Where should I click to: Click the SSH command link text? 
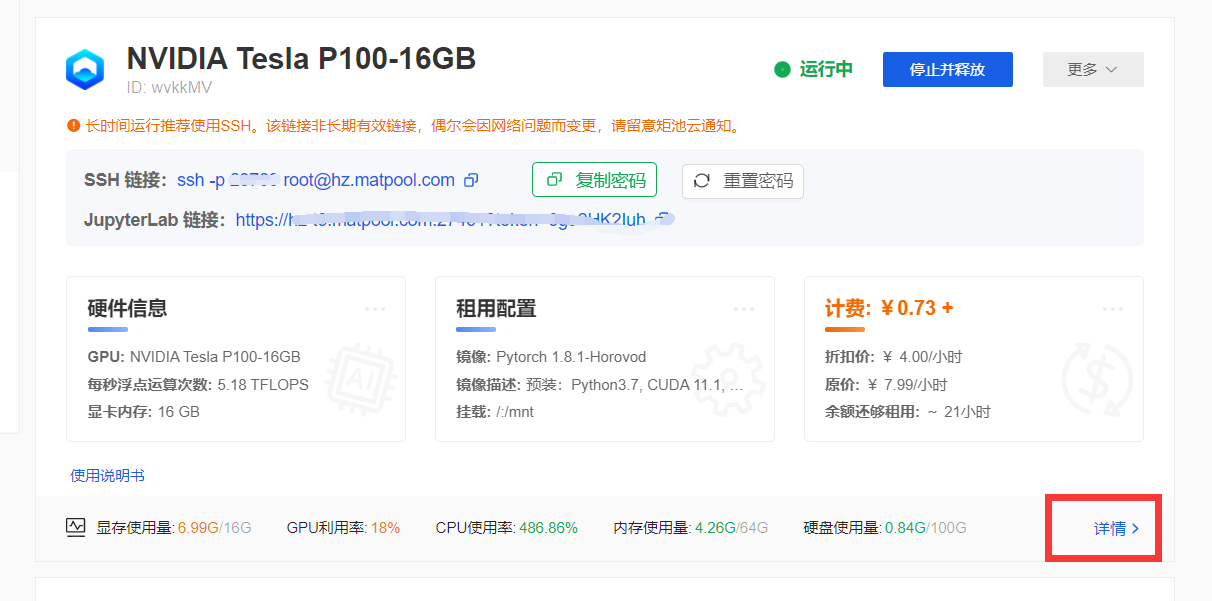[316, 180]
